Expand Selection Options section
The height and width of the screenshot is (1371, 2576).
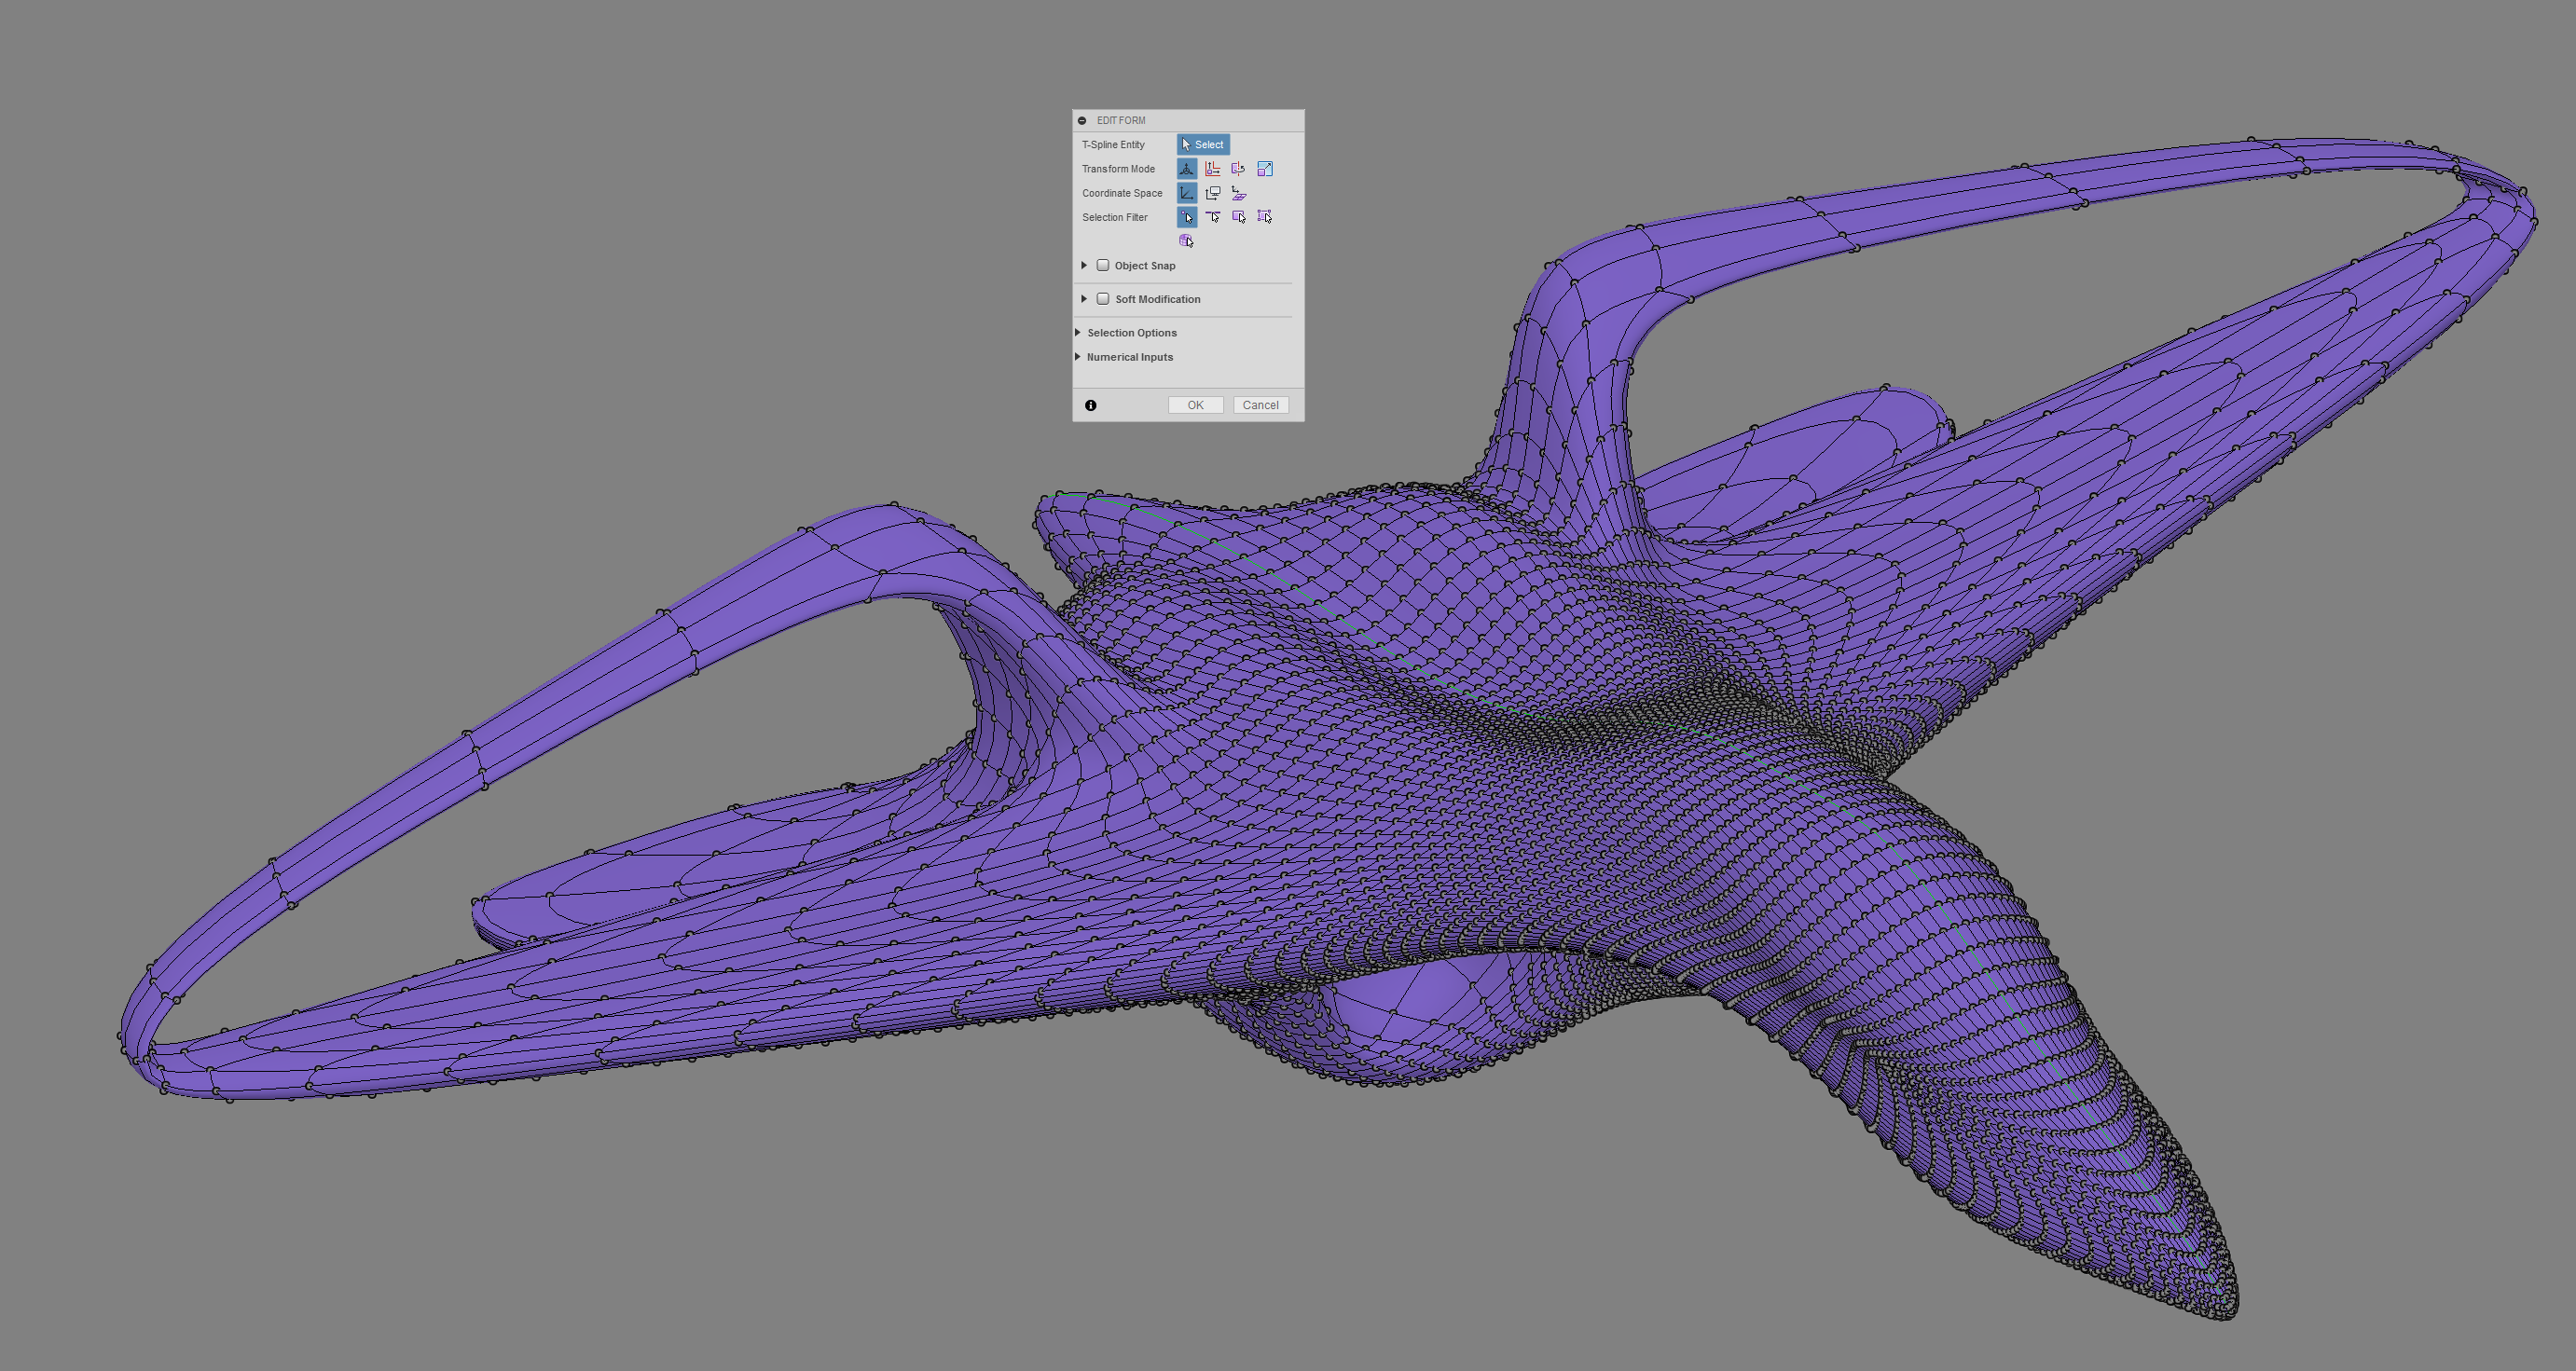click(1078, 333)
